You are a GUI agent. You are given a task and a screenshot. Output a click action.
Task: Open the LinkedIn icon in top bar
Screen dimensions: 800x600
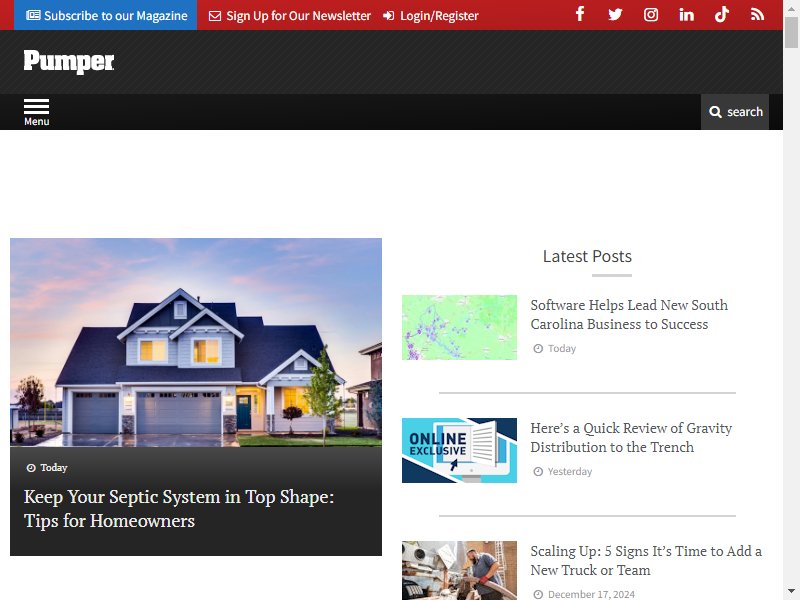pos(686,15)
